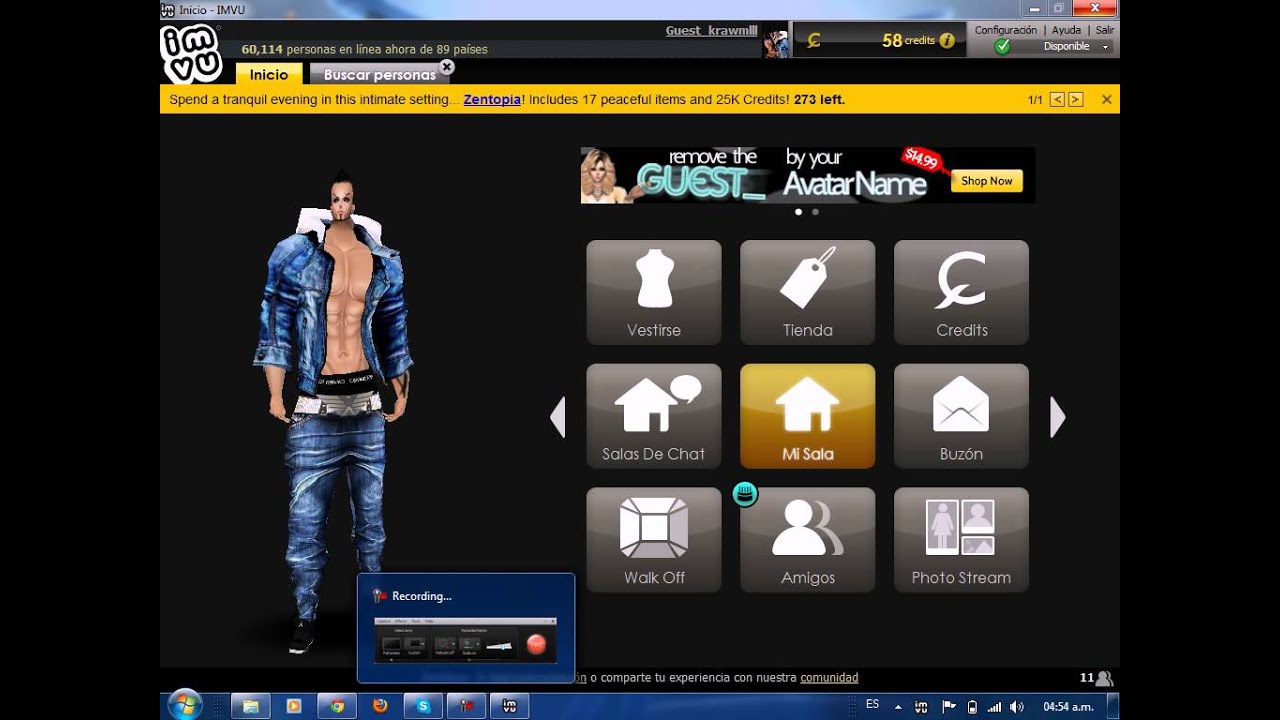Open the online friends count icon
The height and width of the screenshot is (720, 1280).
click(1104, 678)
